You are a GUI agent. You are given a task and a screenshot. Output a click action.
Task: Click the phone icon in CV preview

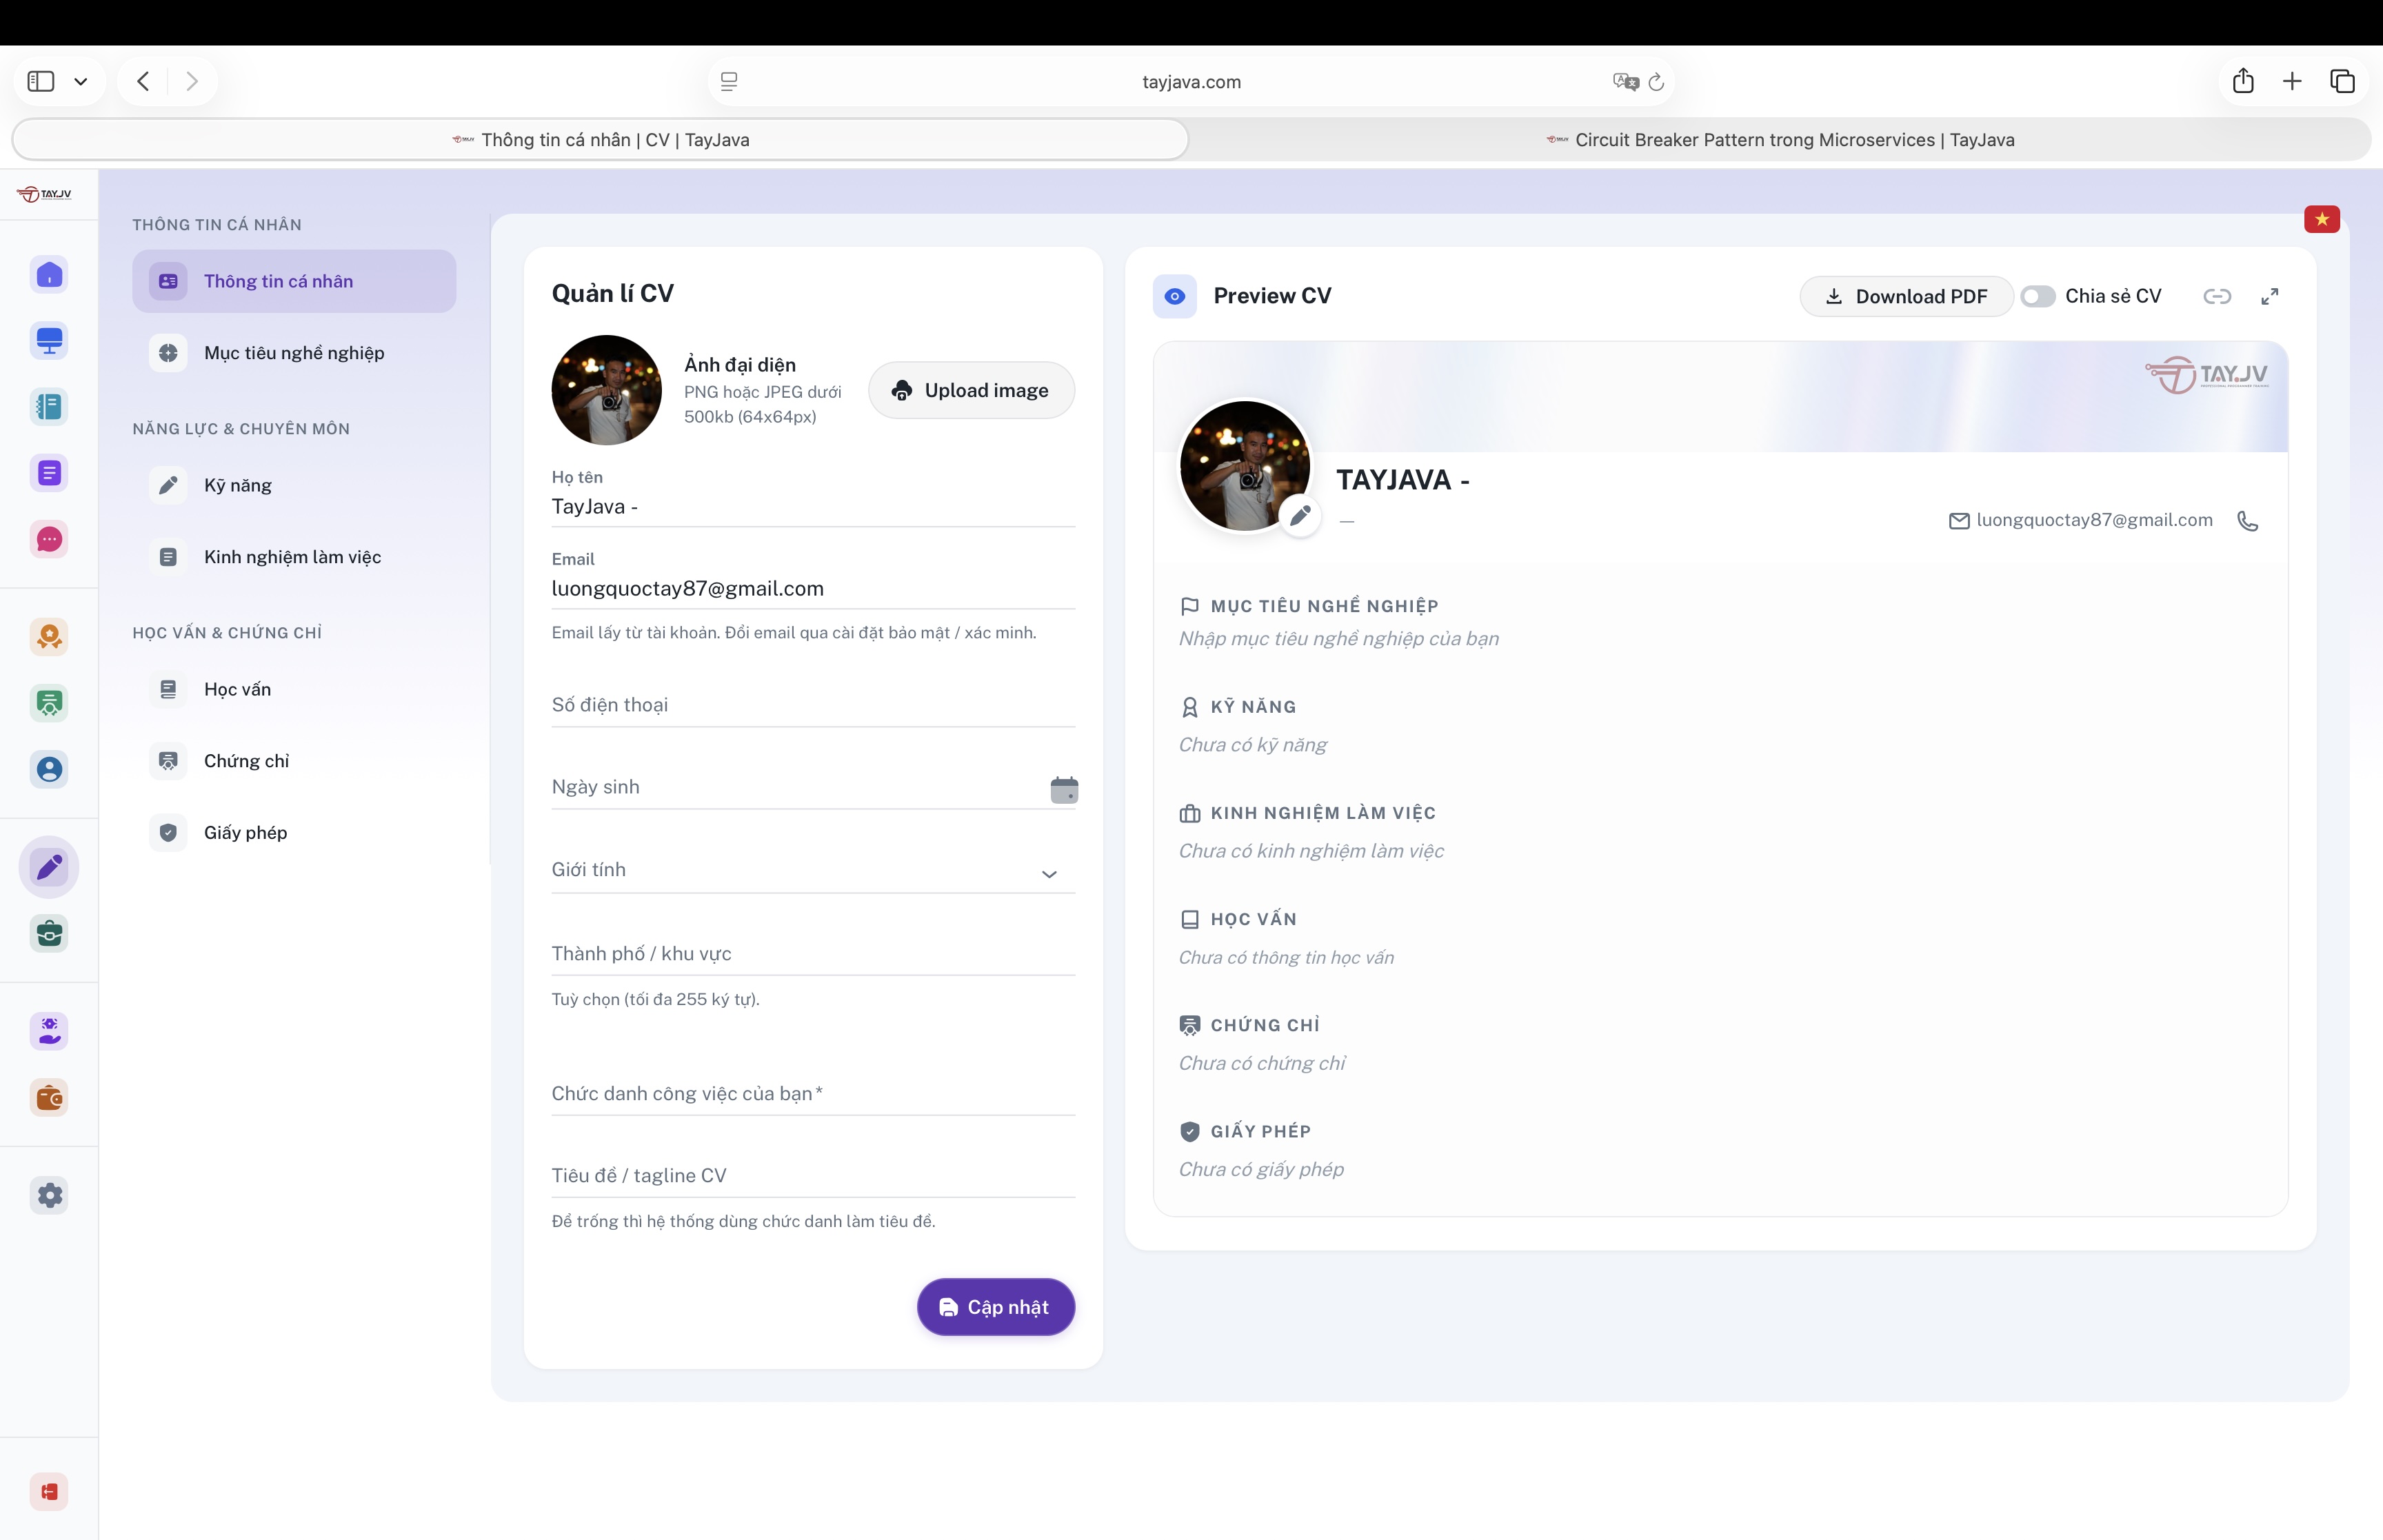coord(2248,521)
